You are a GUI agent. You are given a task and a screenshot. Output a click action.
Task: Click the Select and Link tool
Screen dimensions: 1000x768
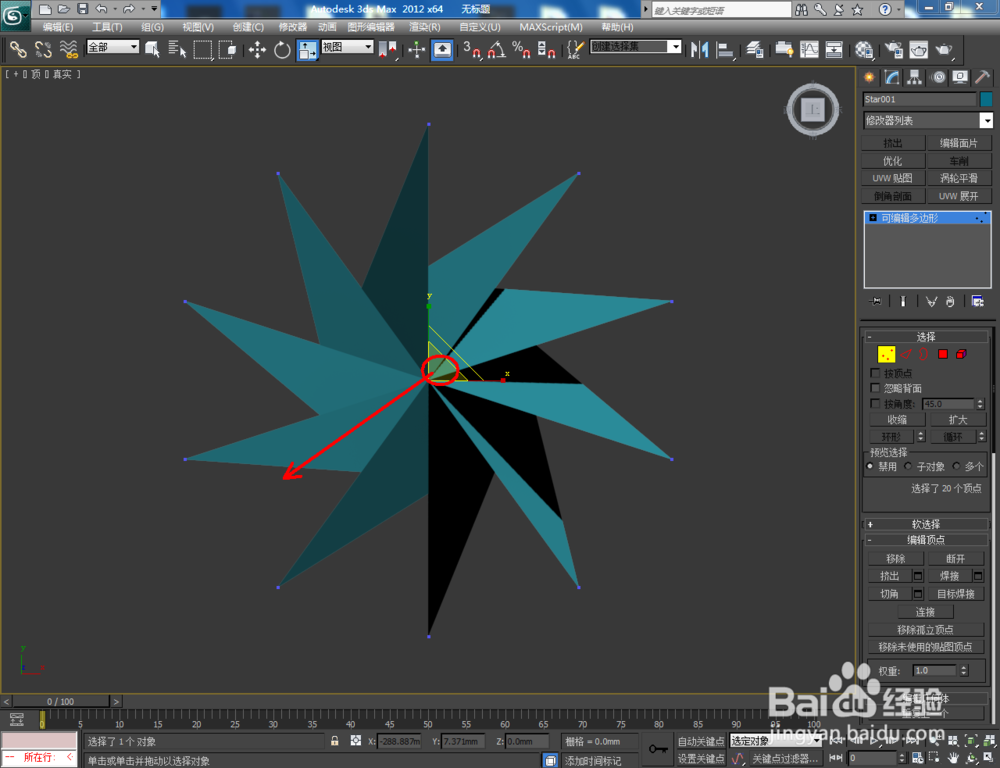[18, 49]
